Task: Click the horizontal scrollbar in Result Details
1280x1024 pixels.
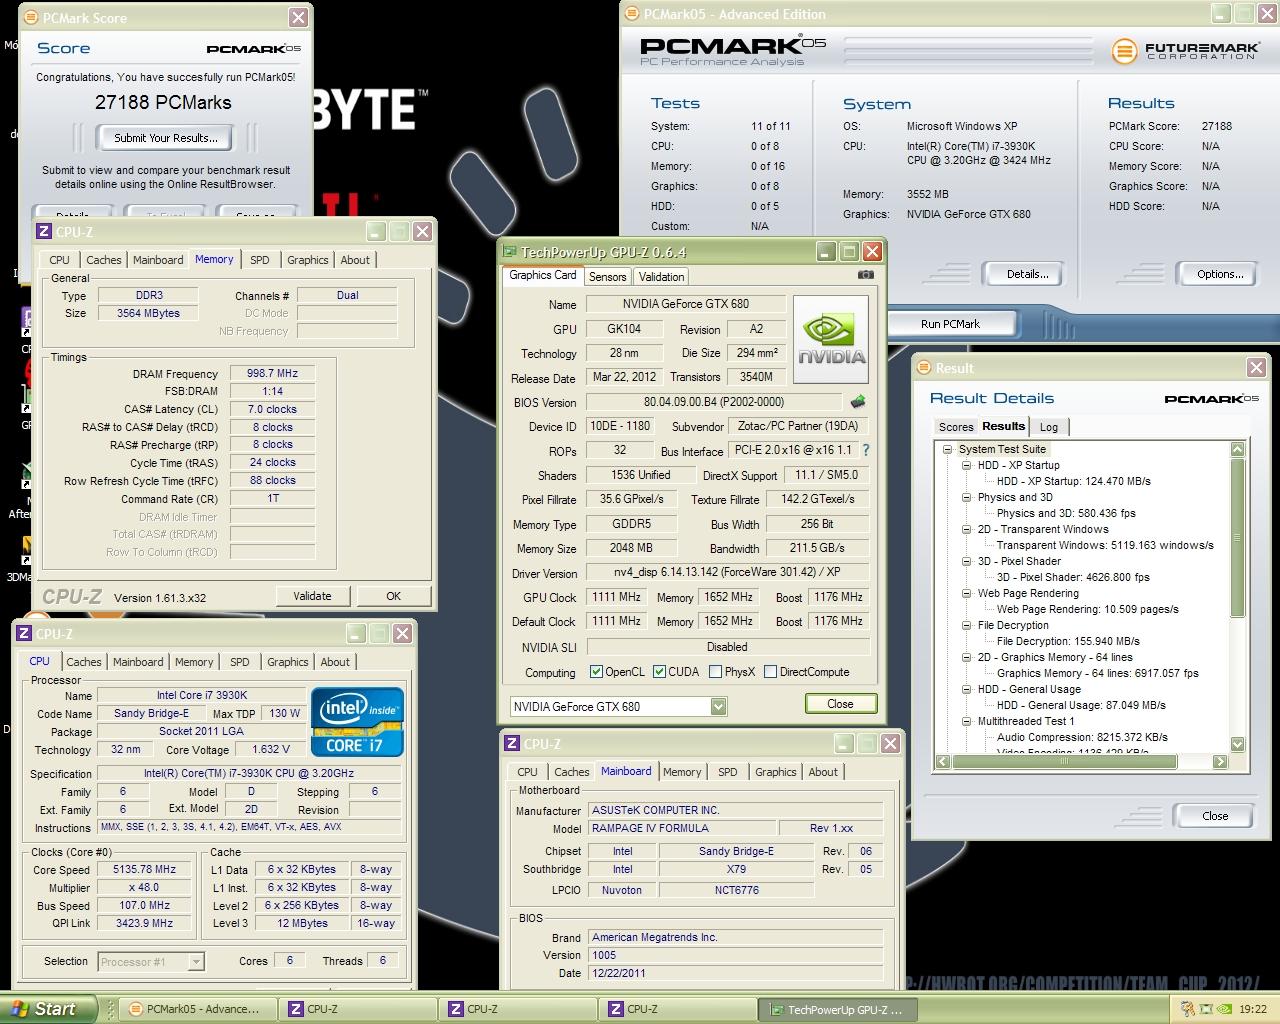Action: pyautogui.click(x=1080, y=762)
